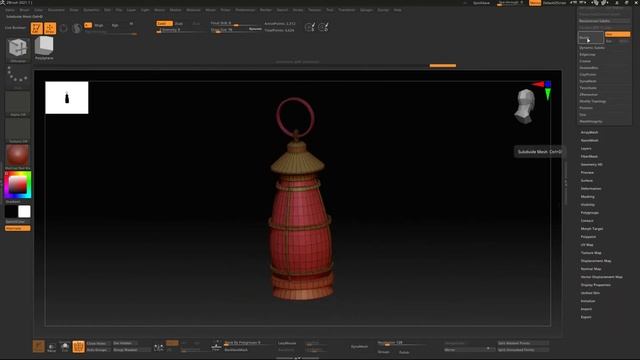The height and width of the screenshot is (360, 640).
Task: Expand the ShadowBox section
Action: pyautogui.click(x=589, y=68)
